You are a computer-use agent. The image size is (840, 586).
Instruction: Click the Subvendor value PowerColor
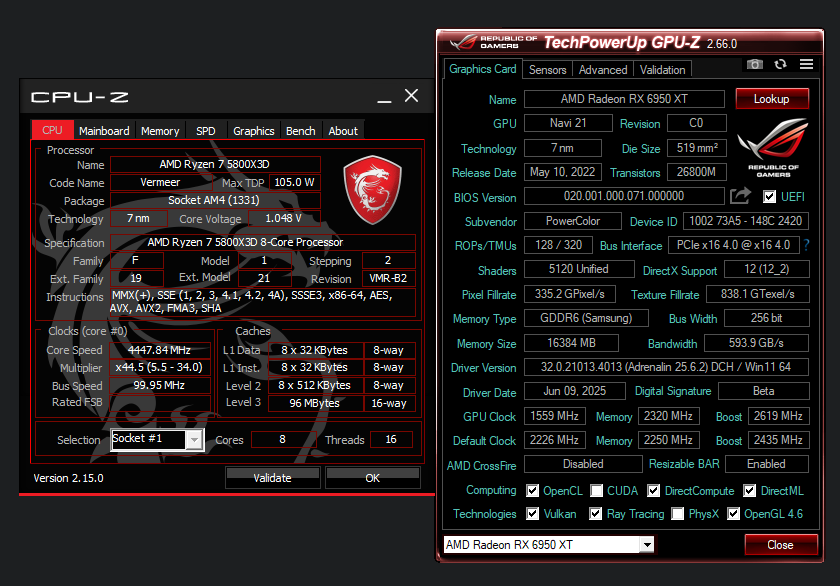click(x=573, y=221)
